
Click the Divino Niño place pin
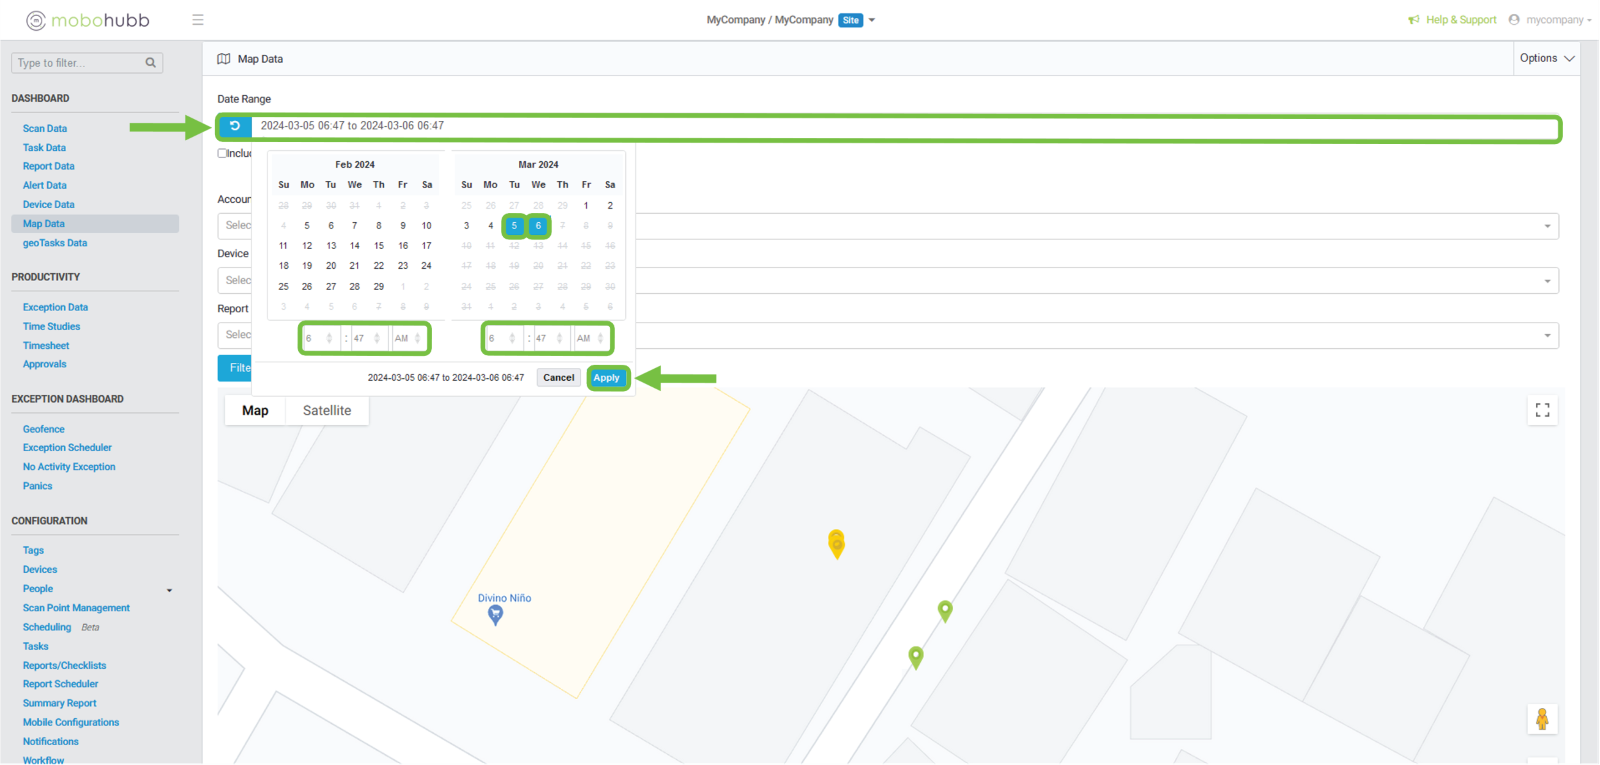(495, 615)
